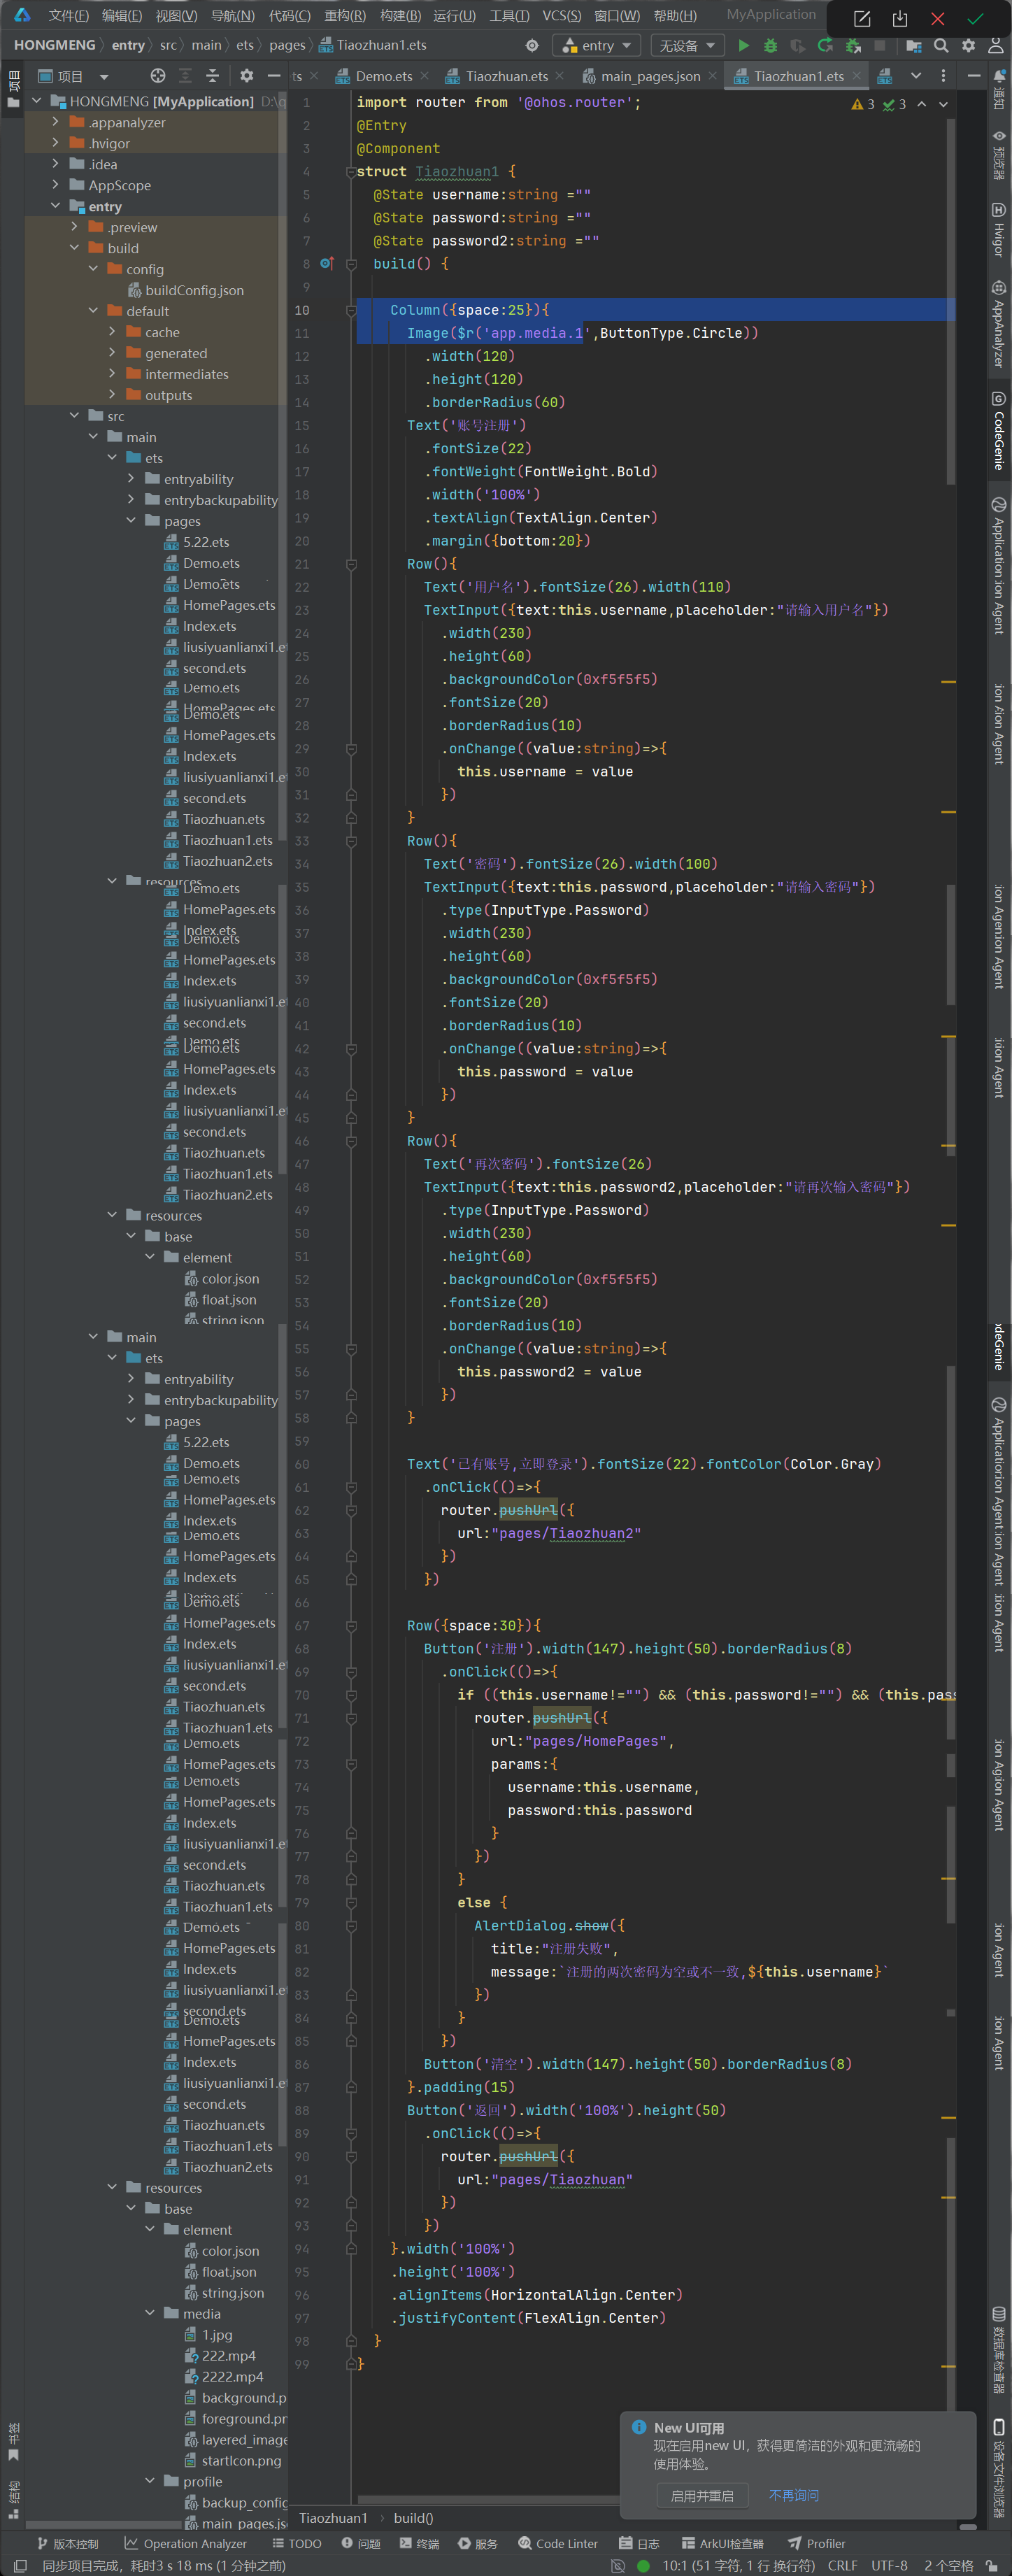Open the VCS menu
Viewport: 1012px width, 2576px height.
pyautogui.click(x=561, y=15)
